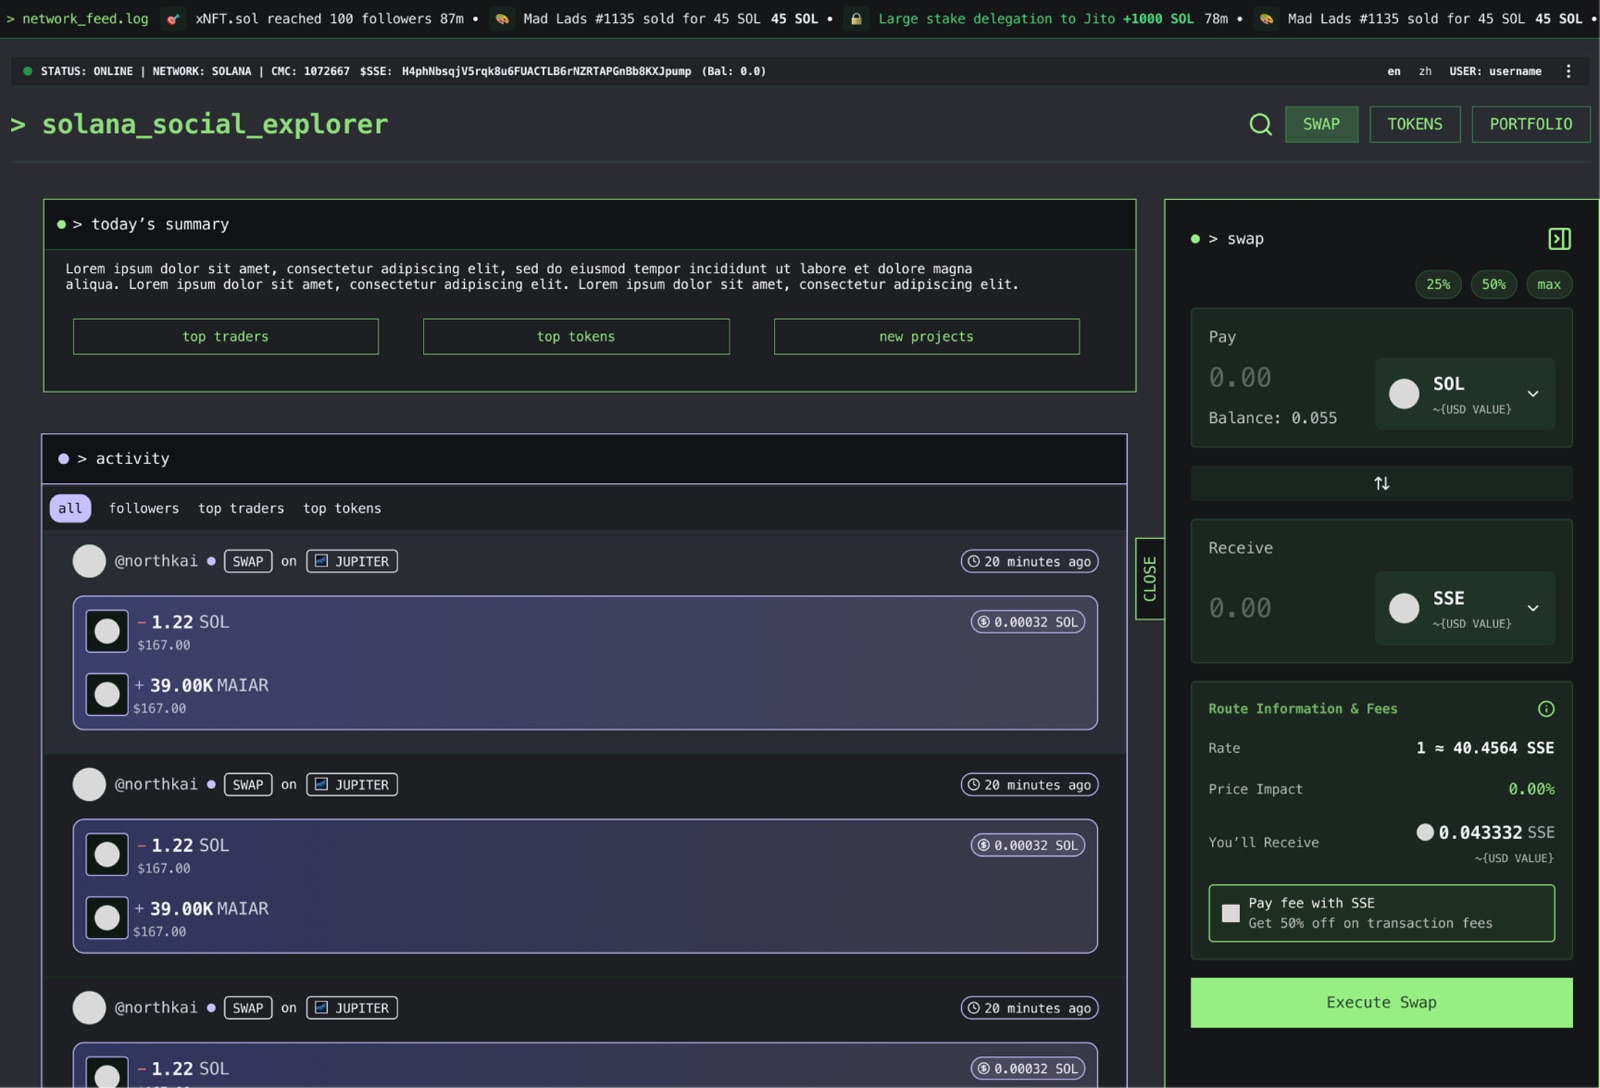
Task: Click the network_feed.log label
Action: 85,19
